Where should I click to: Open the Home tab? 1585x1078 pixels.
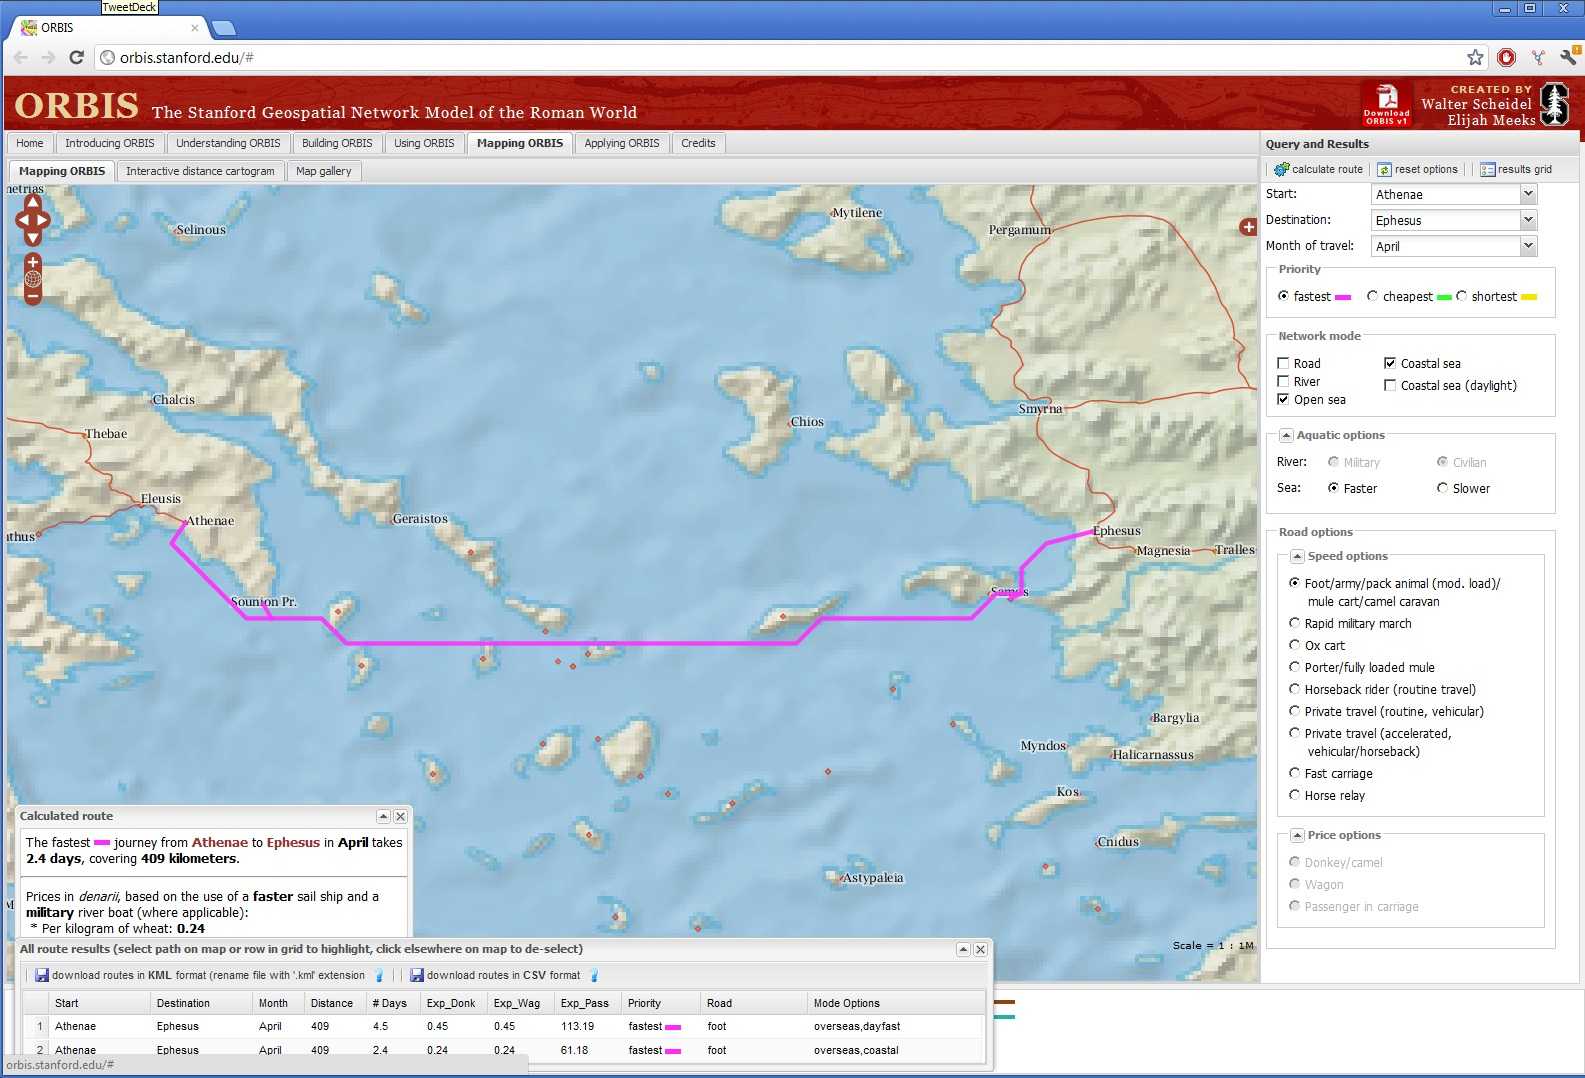coord(30,143)
